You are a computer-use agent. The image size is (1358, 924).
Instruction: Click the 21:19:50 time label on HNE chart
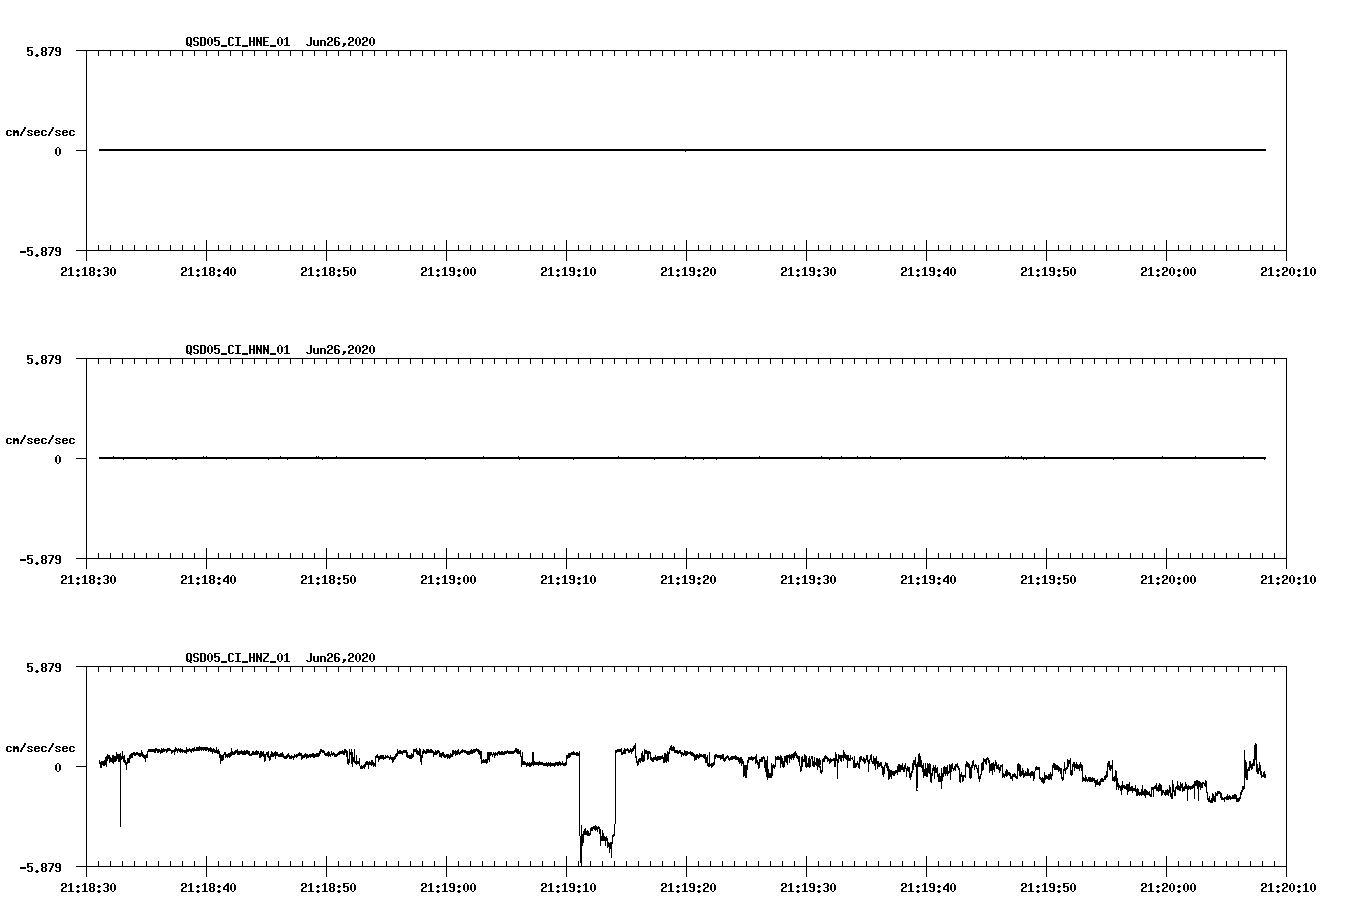pyautogui.click(x=1048, y=271)
